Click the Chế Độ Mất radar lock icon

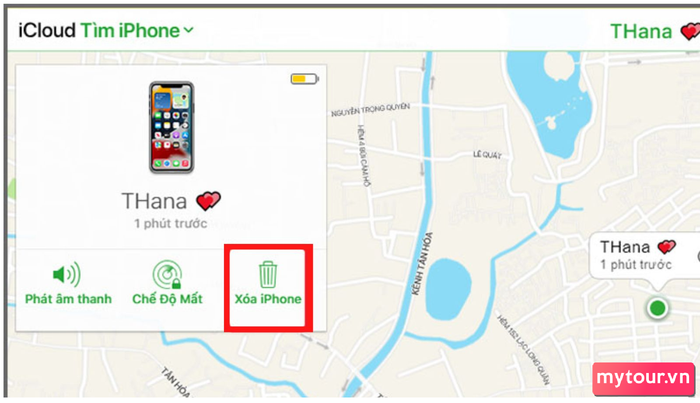[x=167, y=274]
